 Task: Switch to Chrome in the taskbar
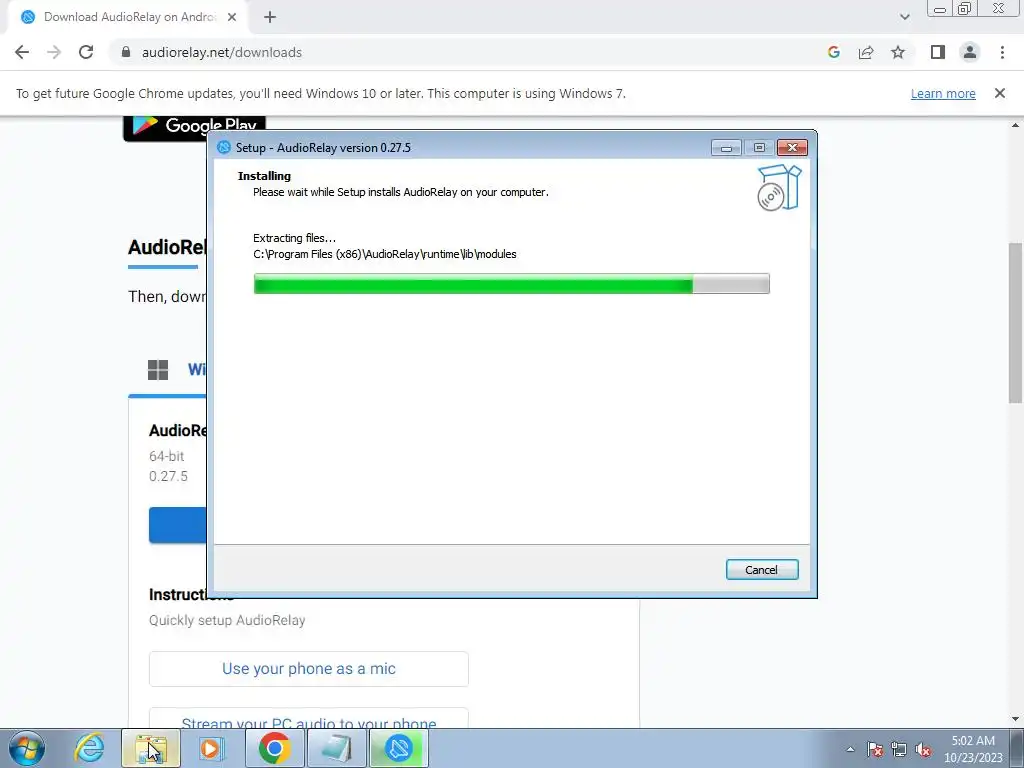[275, 748]
